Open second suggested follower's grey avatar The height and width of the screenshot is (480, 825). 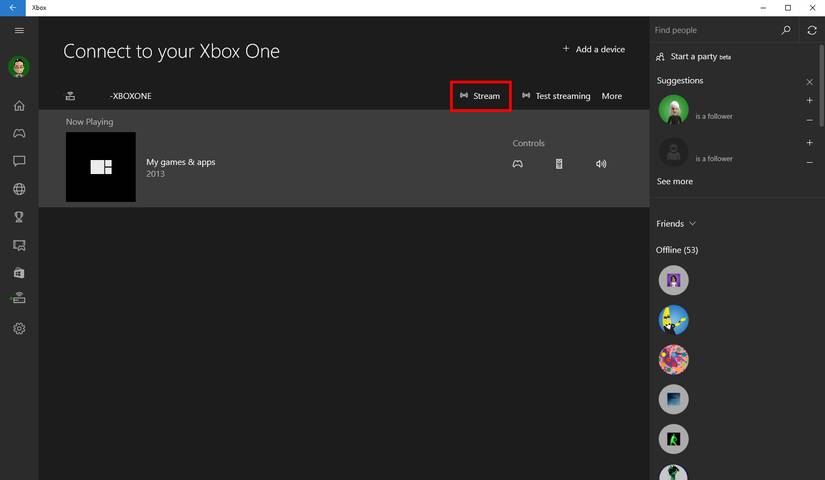[x=673, y=152]
